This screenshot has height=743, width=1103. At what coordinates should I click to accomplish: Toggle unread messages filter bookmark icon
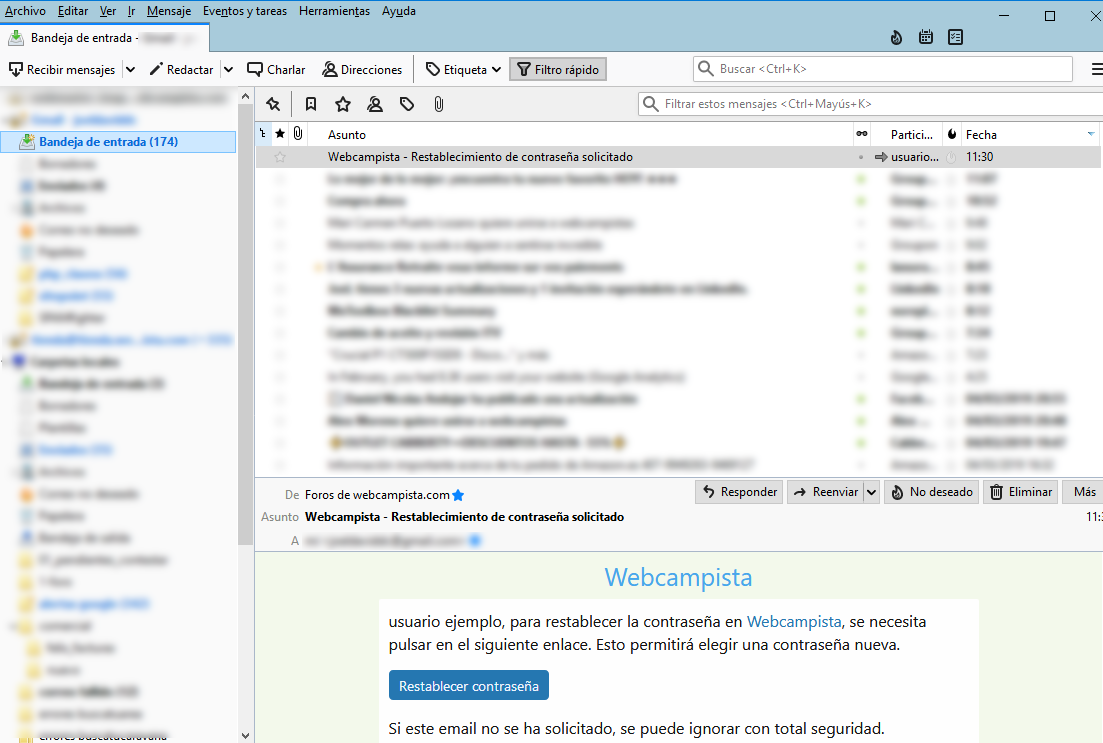click(310, 104)
